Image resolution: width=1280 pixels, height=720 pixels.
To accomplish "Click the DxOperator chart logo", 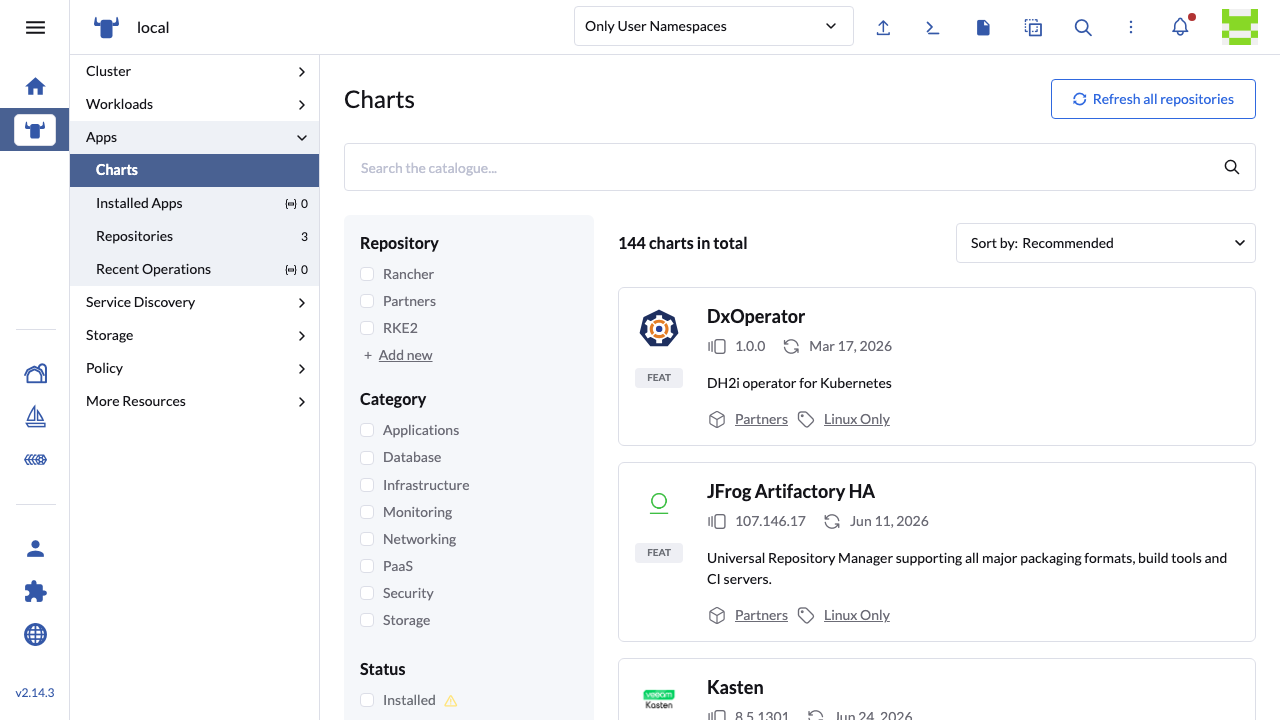I will point(659,328).
